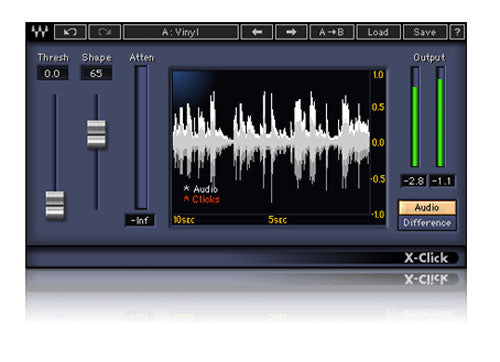The height and width of the screenshot is (362, 500).
Task: Click the Atten -Inf readout
Action: pos(140,220)
